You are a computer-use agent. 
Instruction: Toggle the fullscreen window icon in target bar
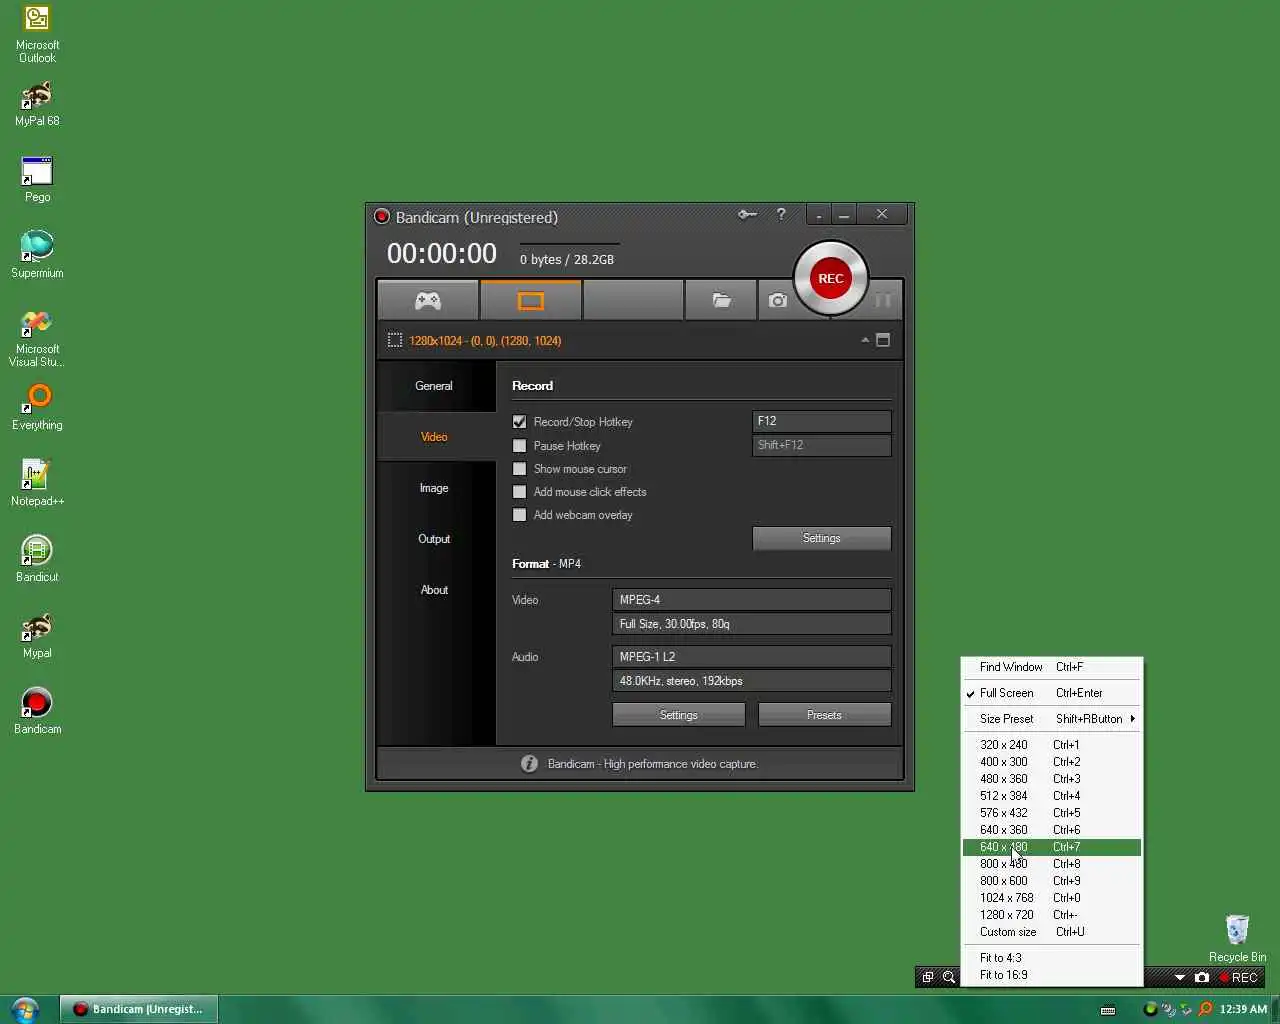pyautogui.click(x=883, y=340)
